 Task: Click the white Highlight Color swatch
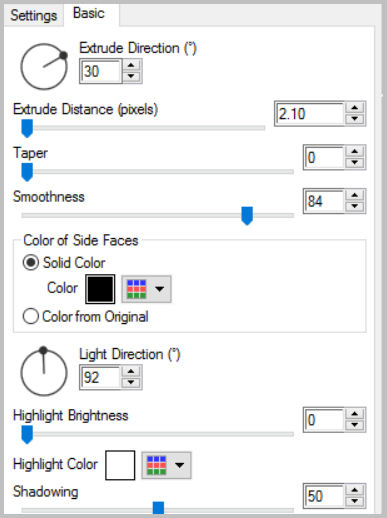120,465
